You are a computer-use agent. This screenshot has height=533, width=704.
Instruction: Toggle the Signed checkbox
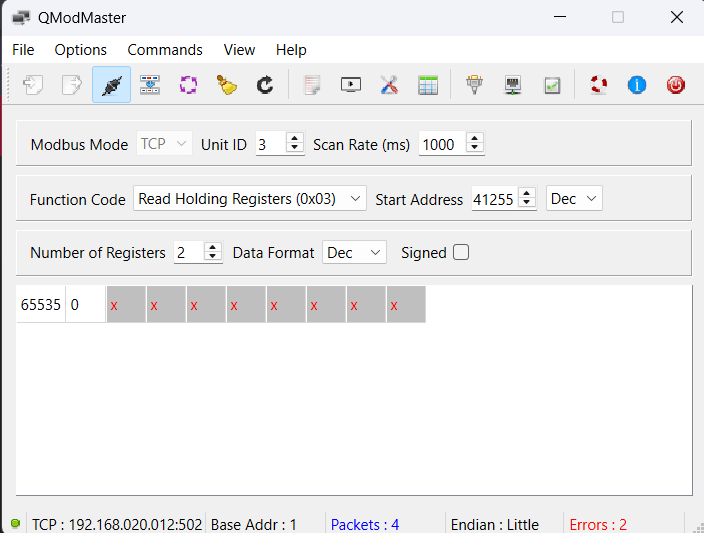tap(461, 252)
